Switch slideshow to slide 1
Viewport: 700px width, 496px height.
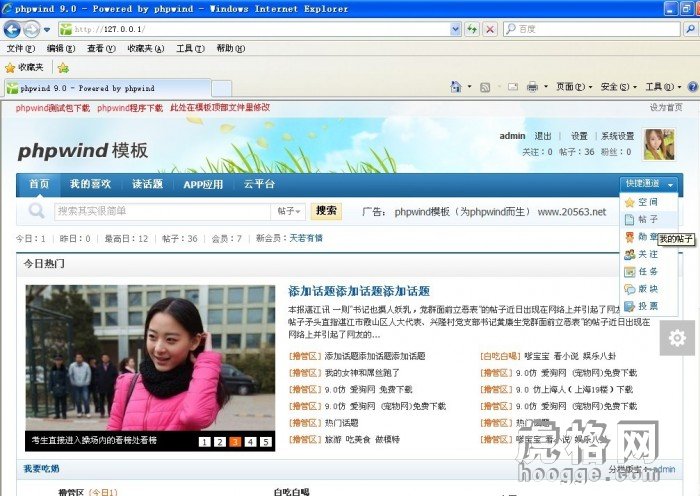point(204,442)
